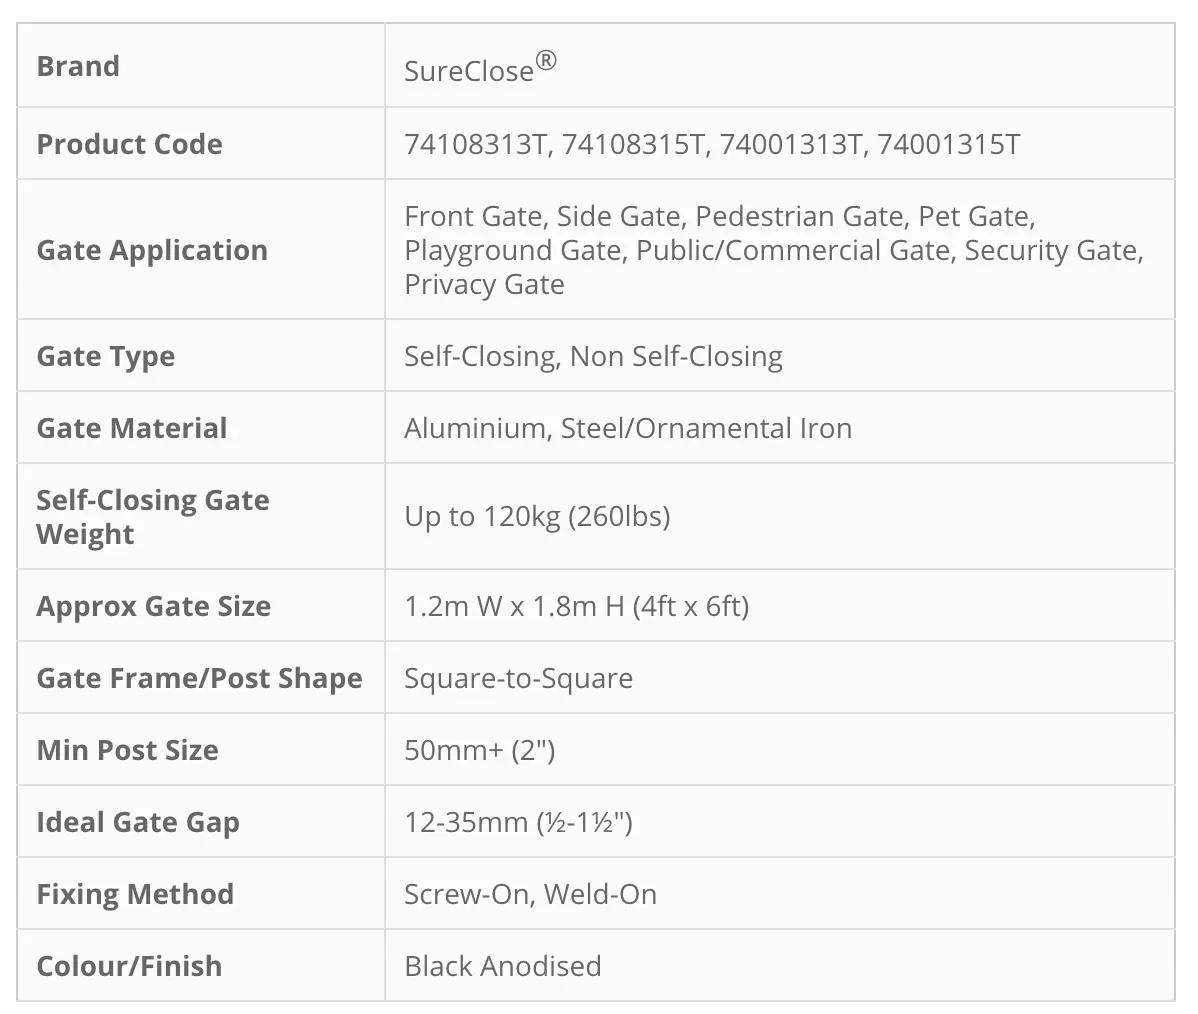
Task: Click the Gate Application label
Action: pos(152,250)
